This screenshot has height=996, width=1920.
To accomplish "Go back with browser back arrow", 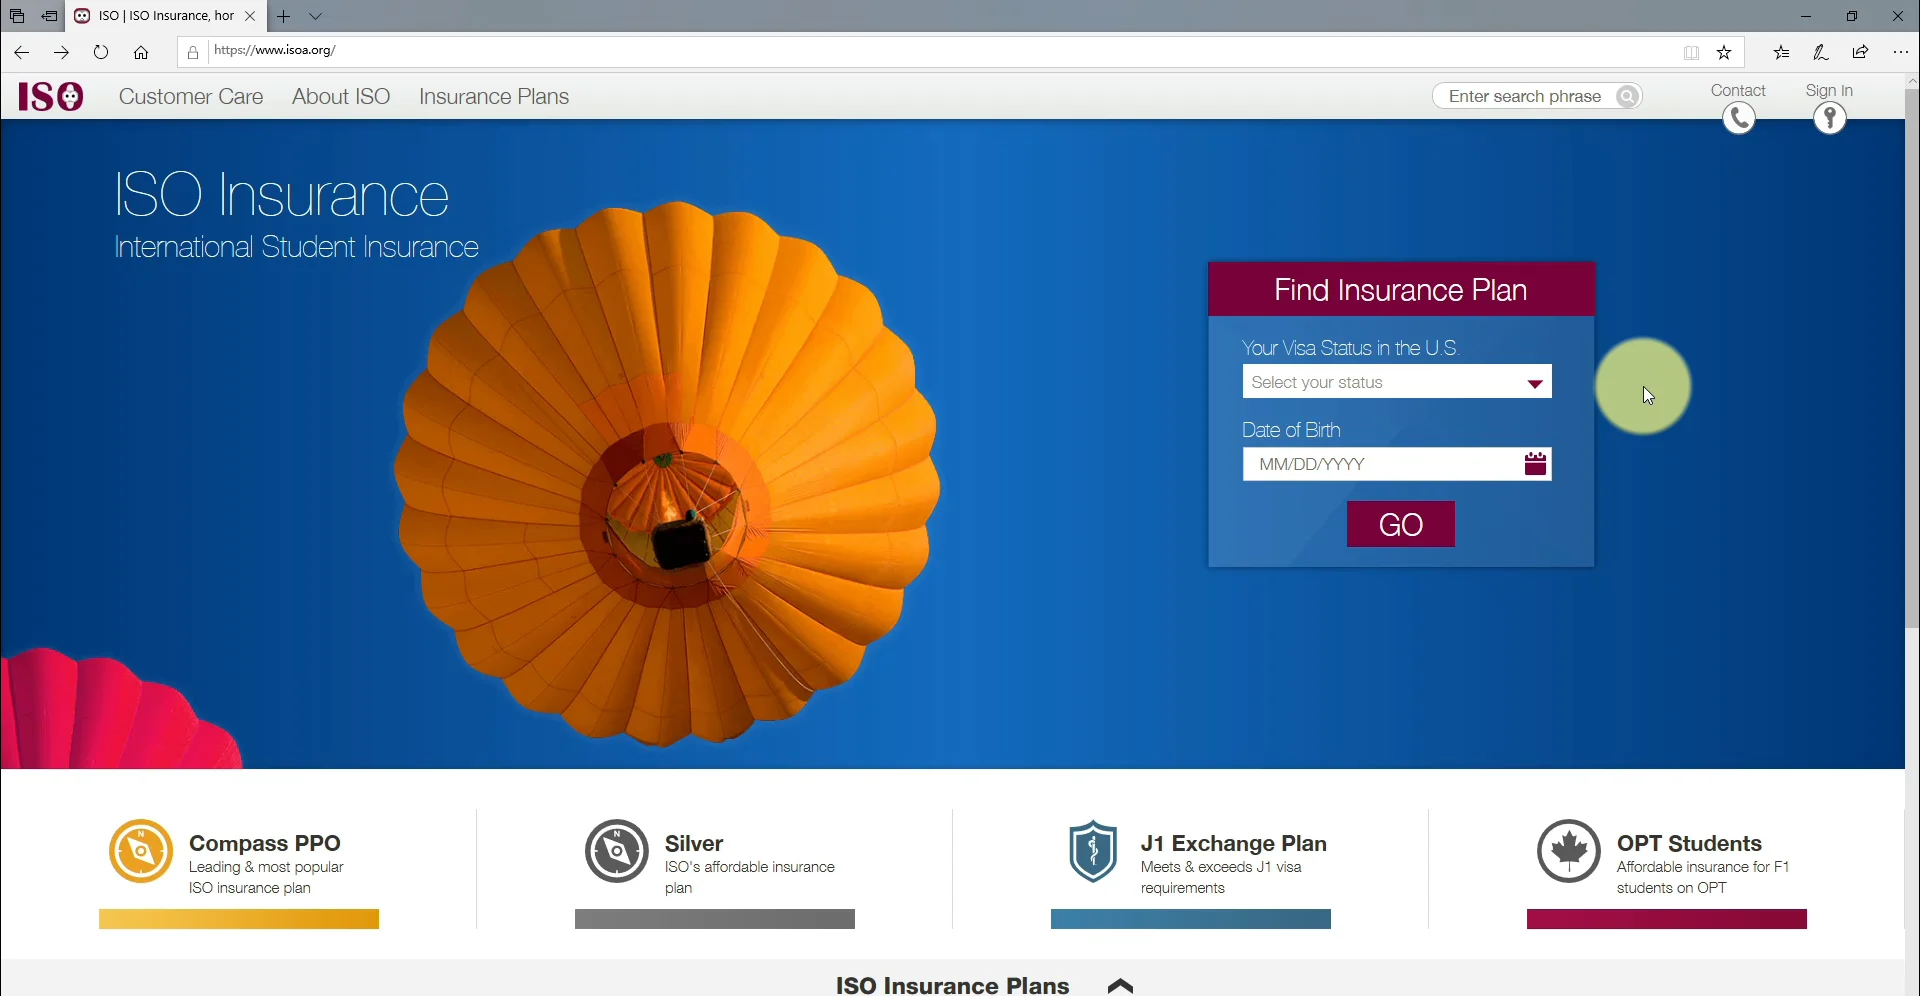I will pyautogui.click(x=21, y=52).
